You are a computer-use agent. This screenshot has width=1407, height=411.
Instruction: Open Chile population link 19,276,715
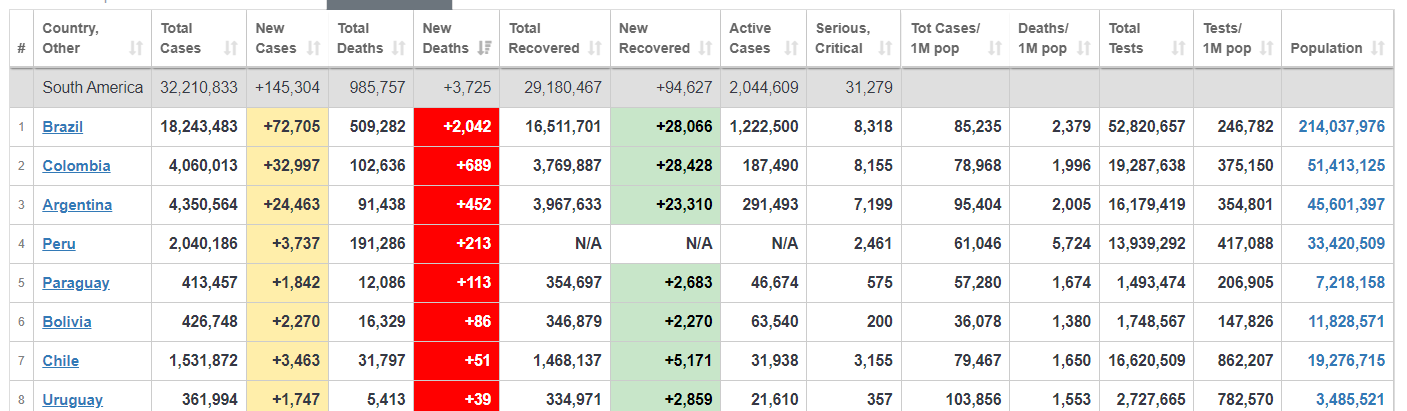click(1346, 361)
